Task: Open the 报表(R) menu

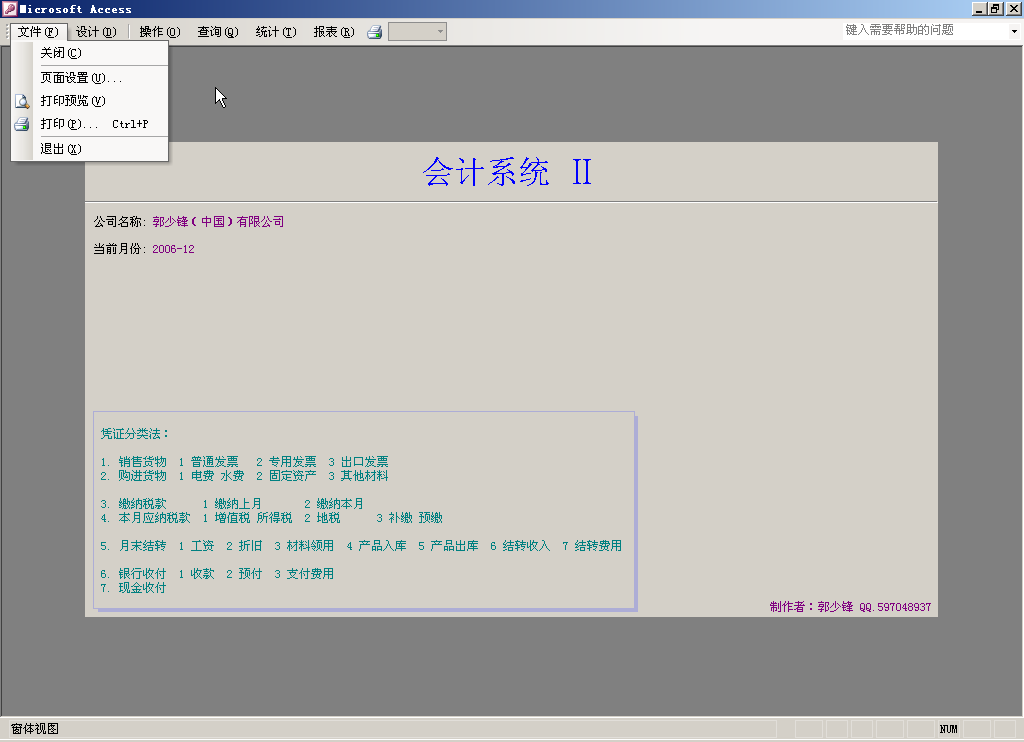Action: coord(334,32)
